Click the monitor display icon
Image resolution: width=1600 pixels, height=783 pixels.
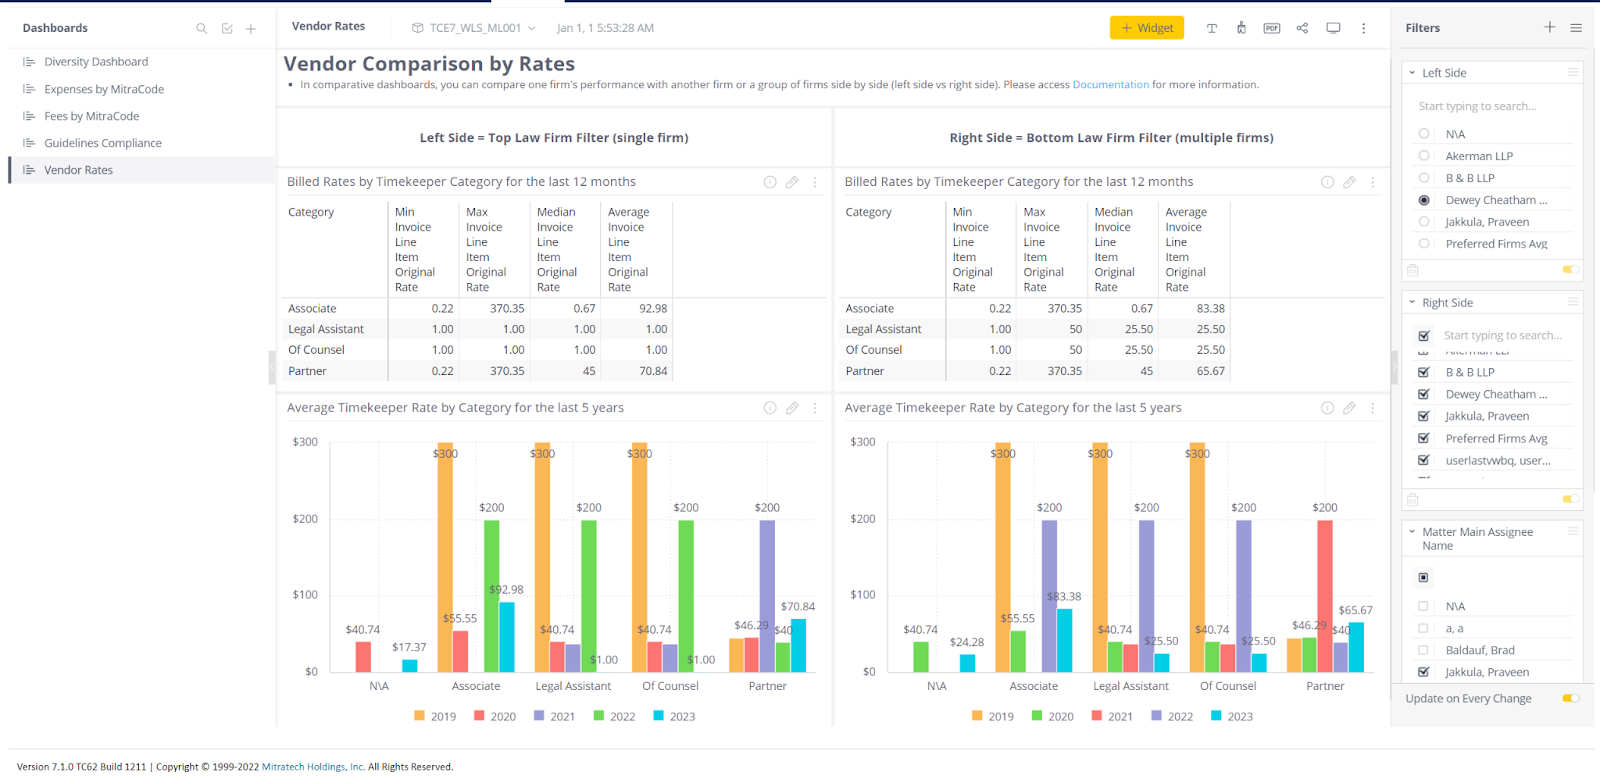coord(1333,28)
